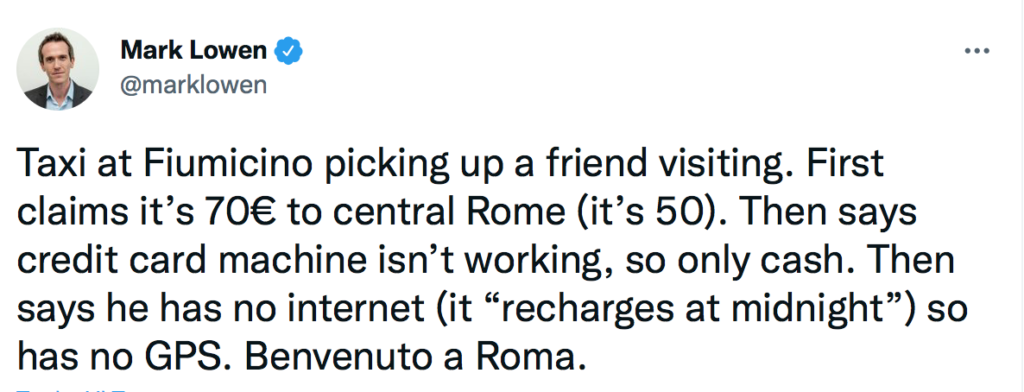Open the three-dots more options menu
The width and height of the screenshot is (1024, 392).
coord(977,51)
